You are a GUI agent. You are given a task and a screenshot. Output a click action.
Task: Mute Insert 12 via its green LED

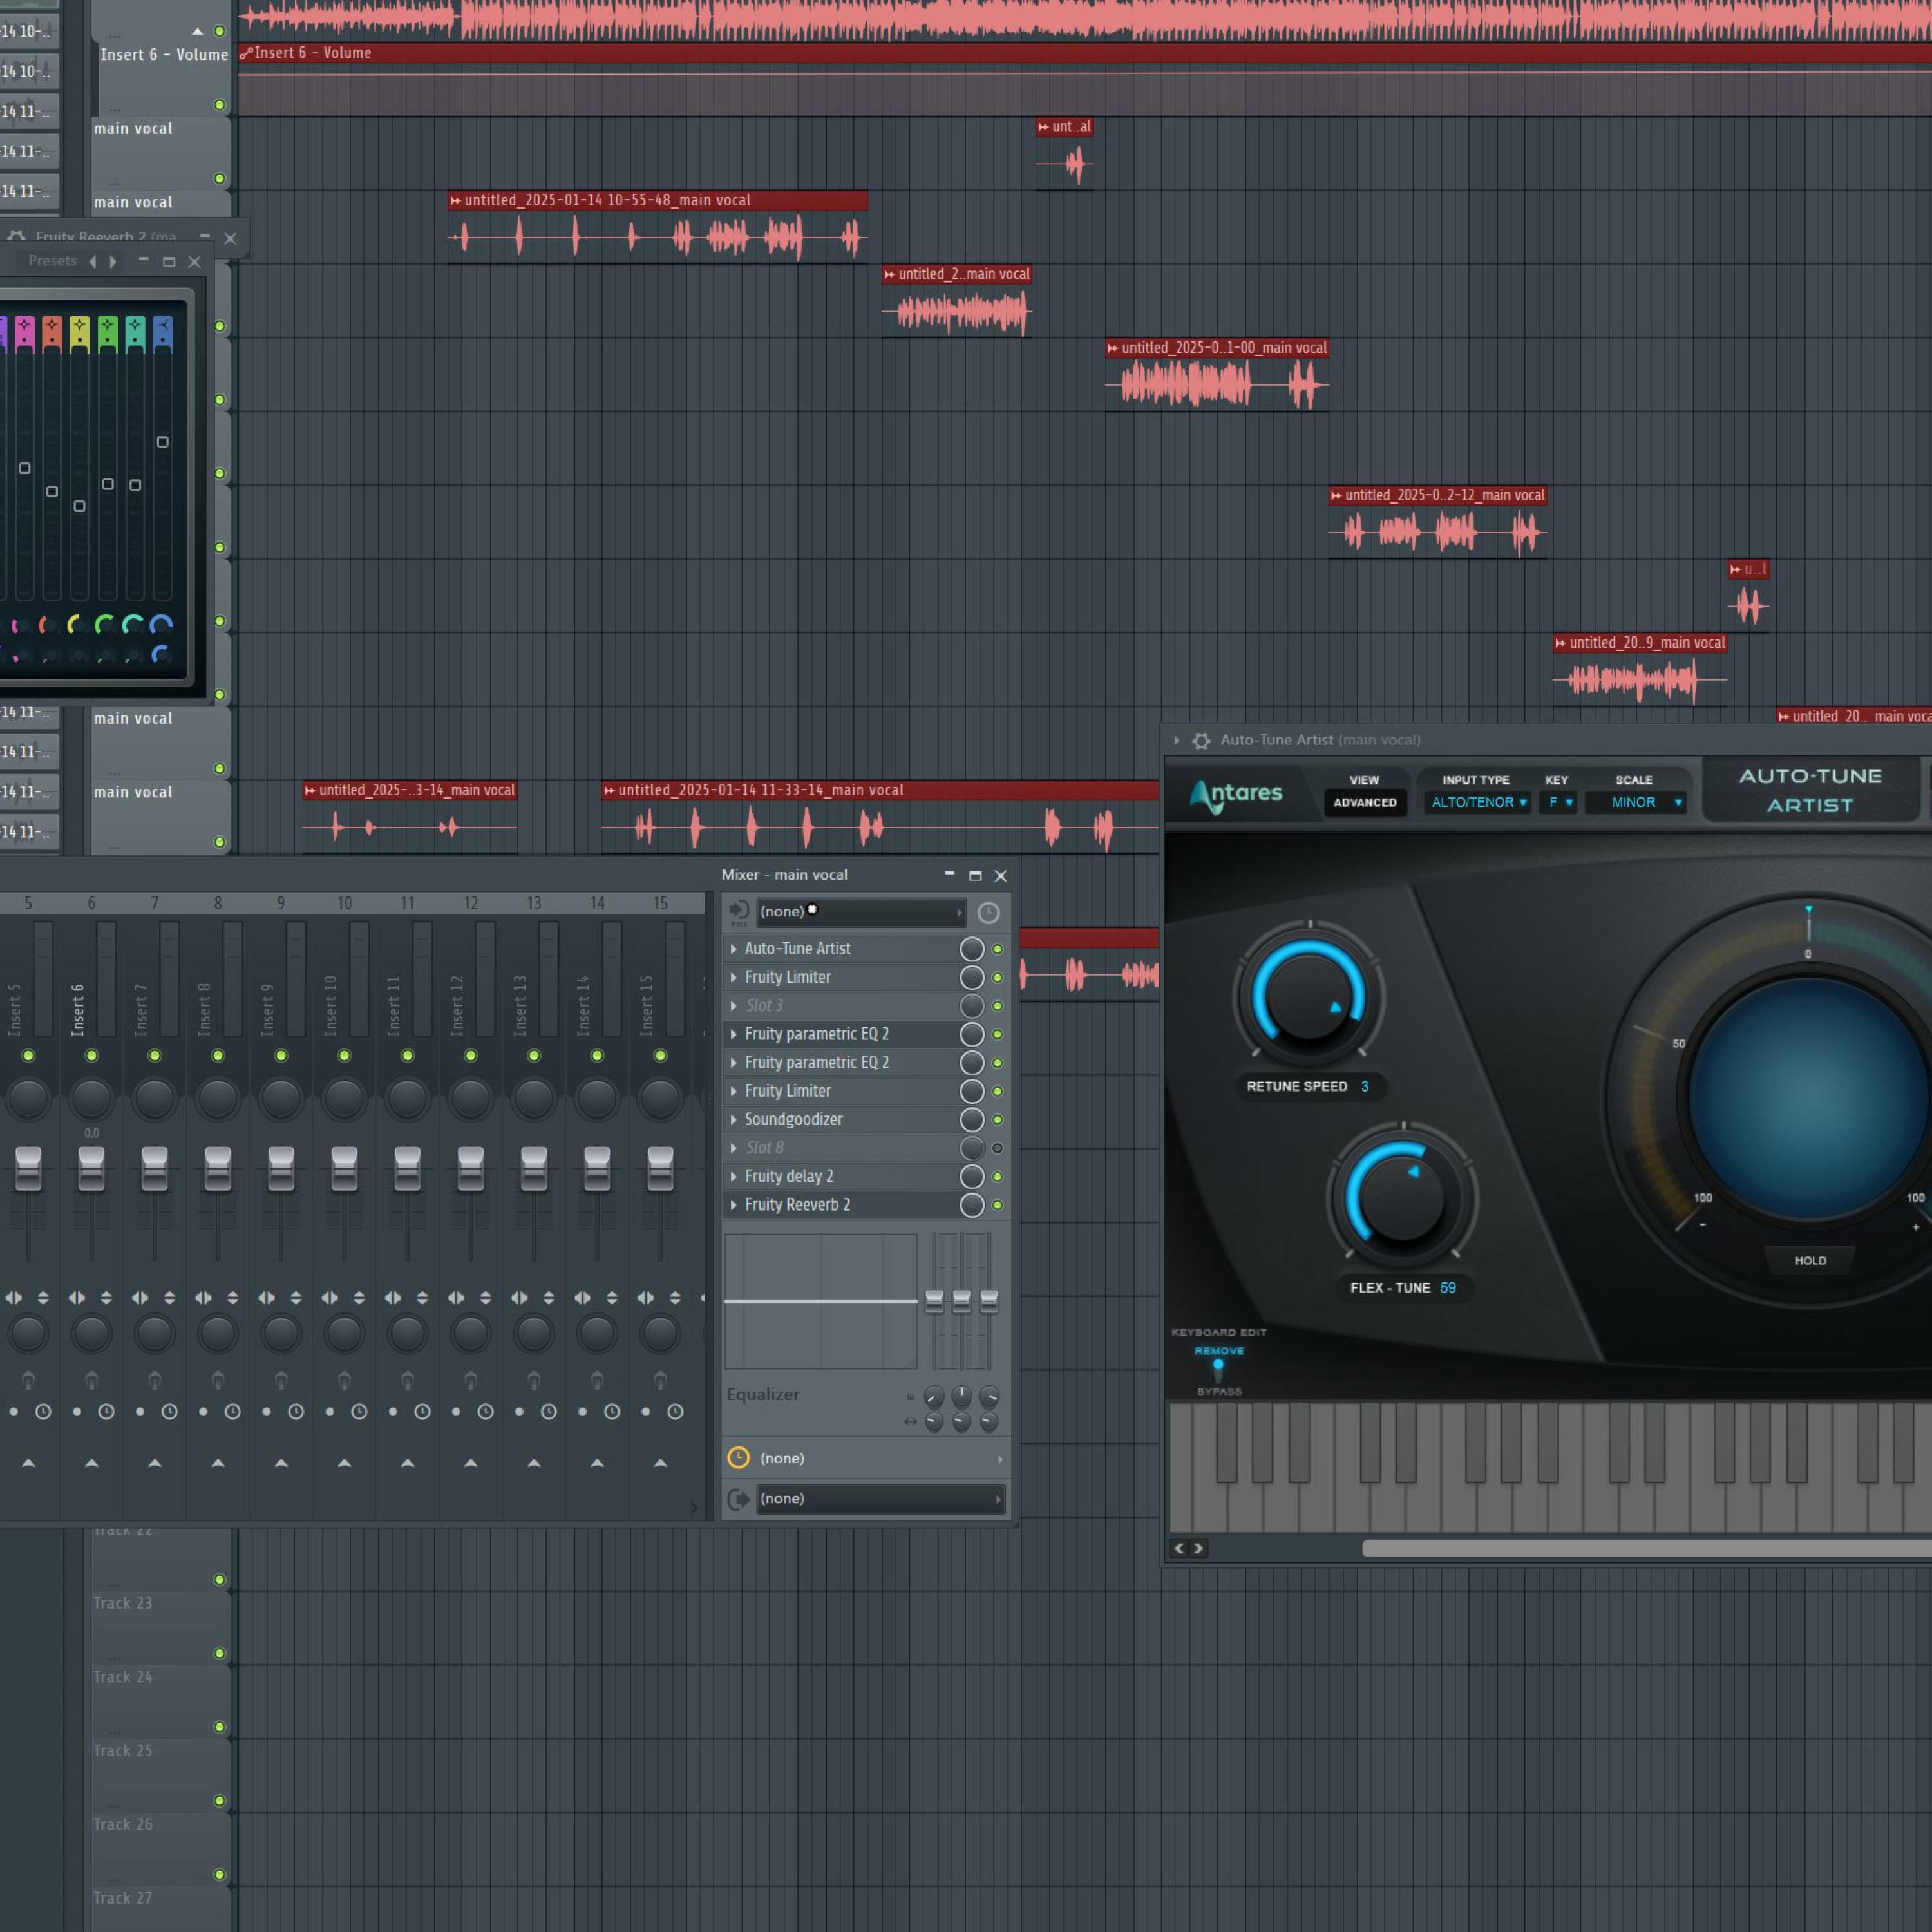(471, 1055)
